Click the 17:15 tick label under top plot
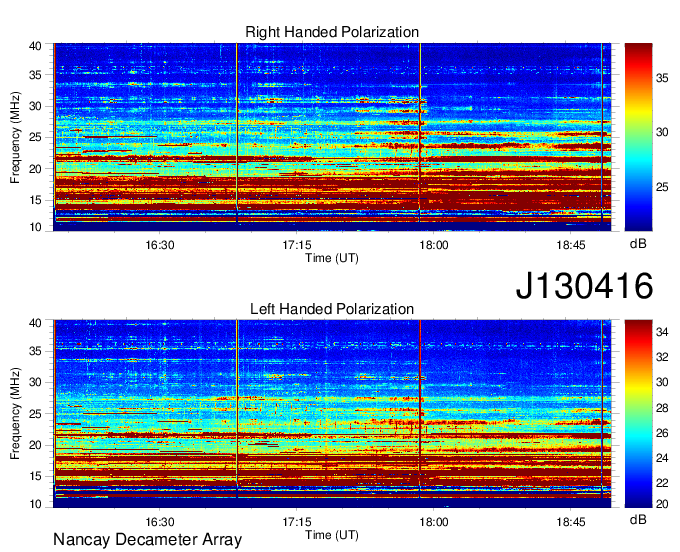This screenshot has height=552, width=680. point(297,245)
